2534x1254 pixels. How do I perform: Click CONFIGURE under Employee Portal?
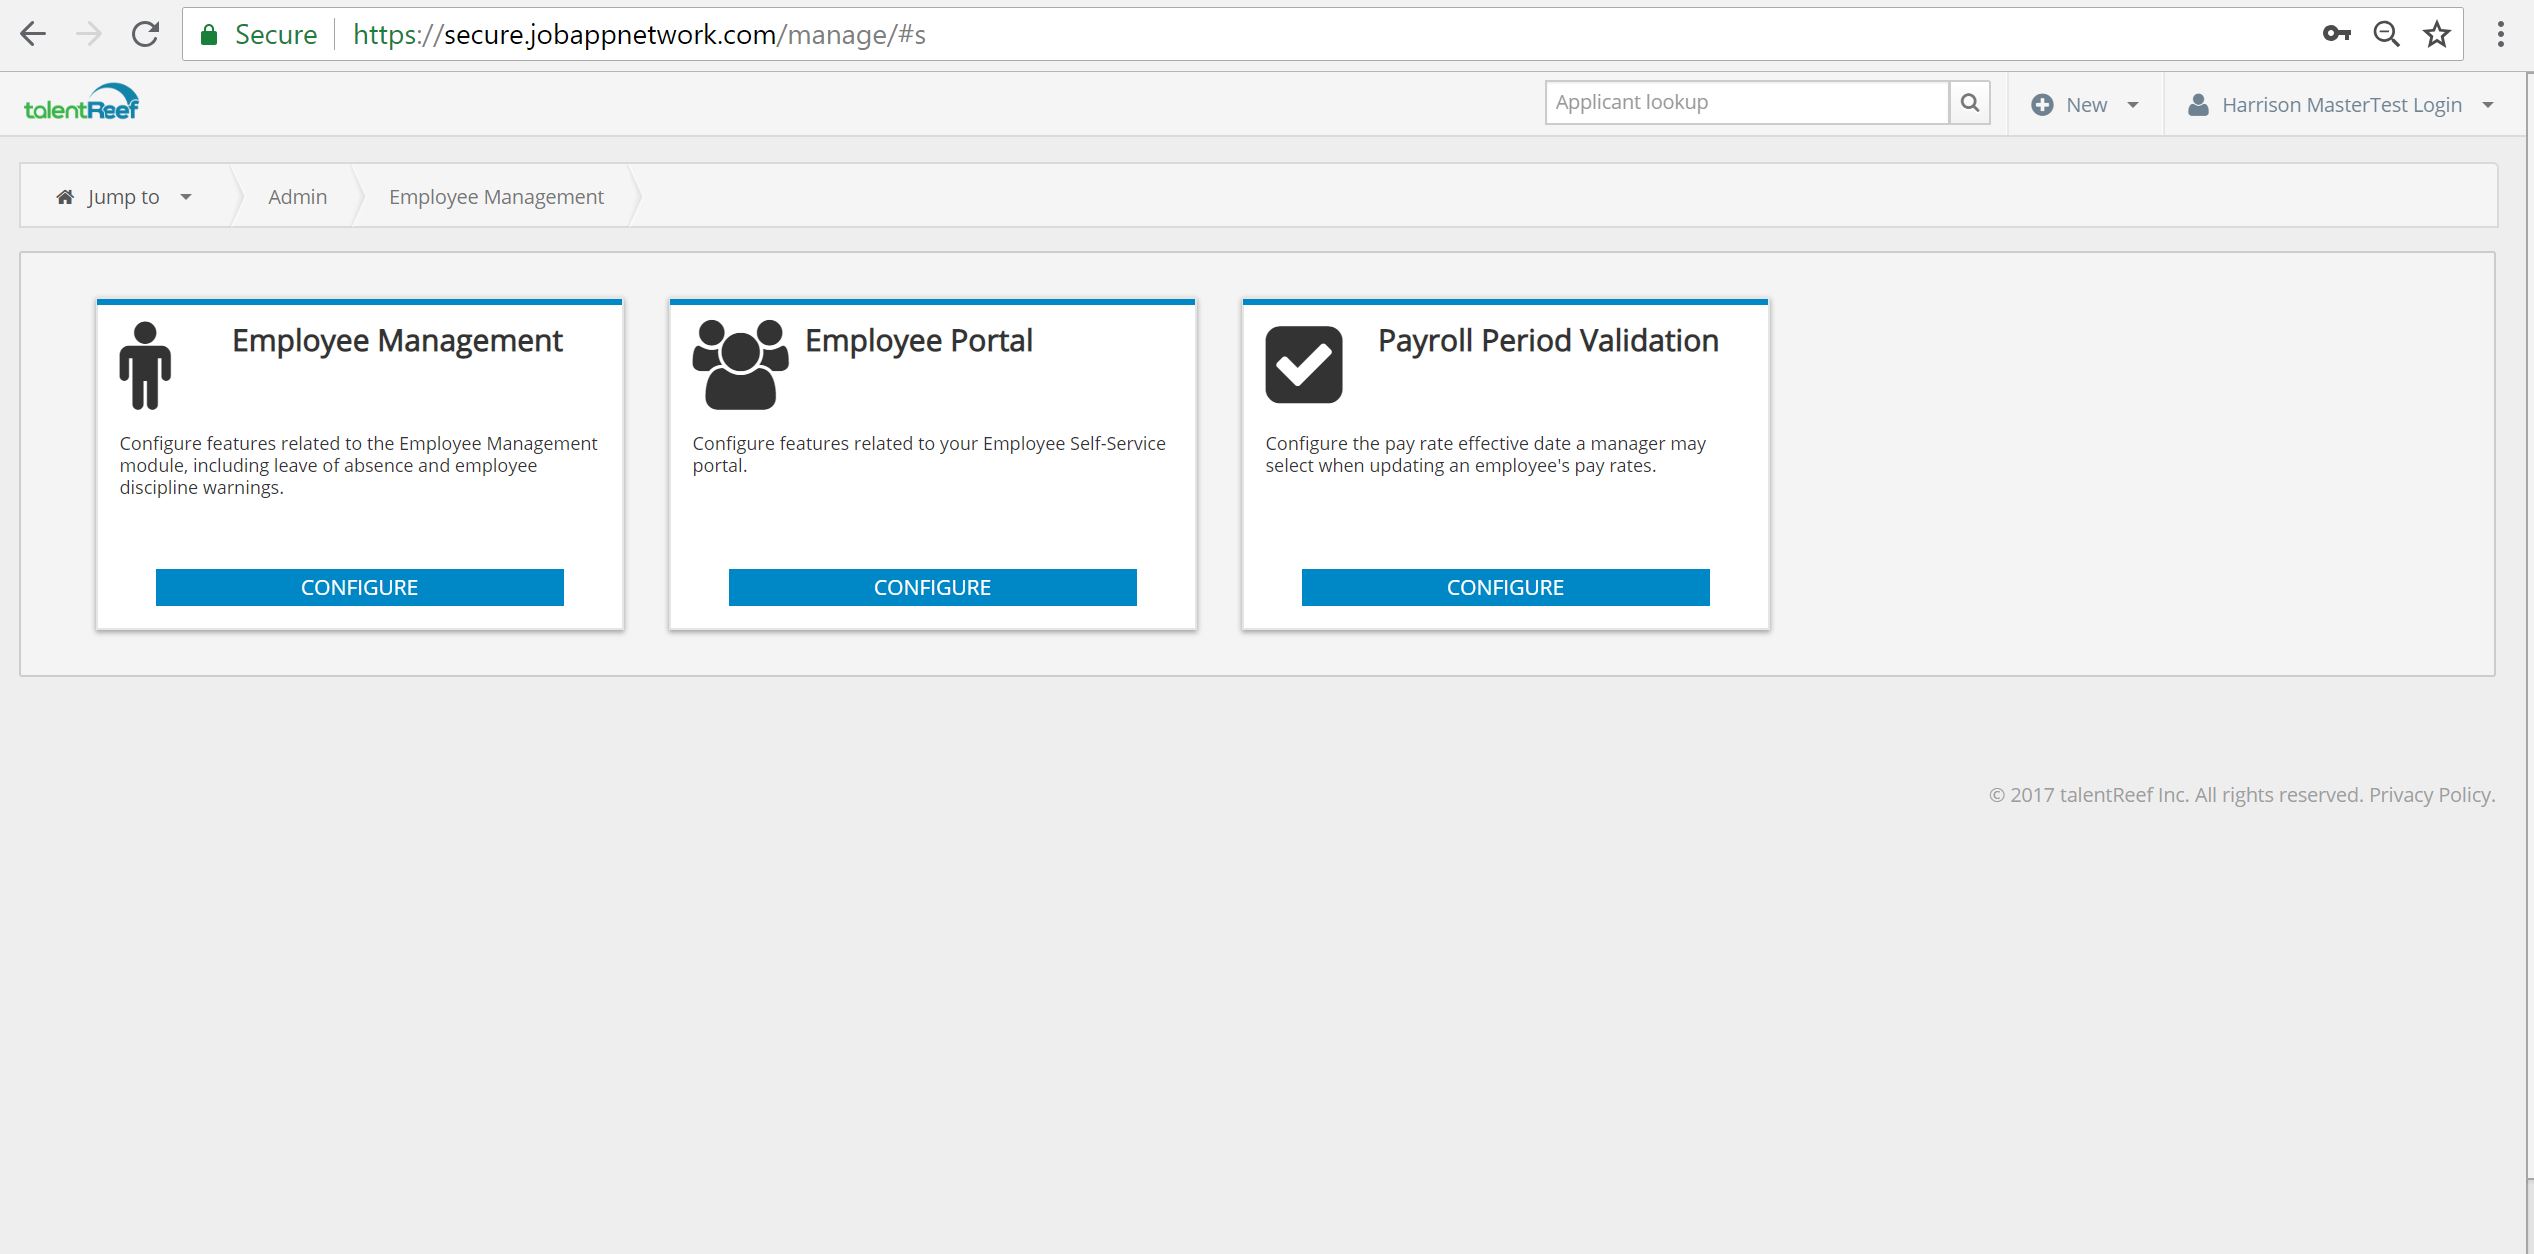[932, 587]
